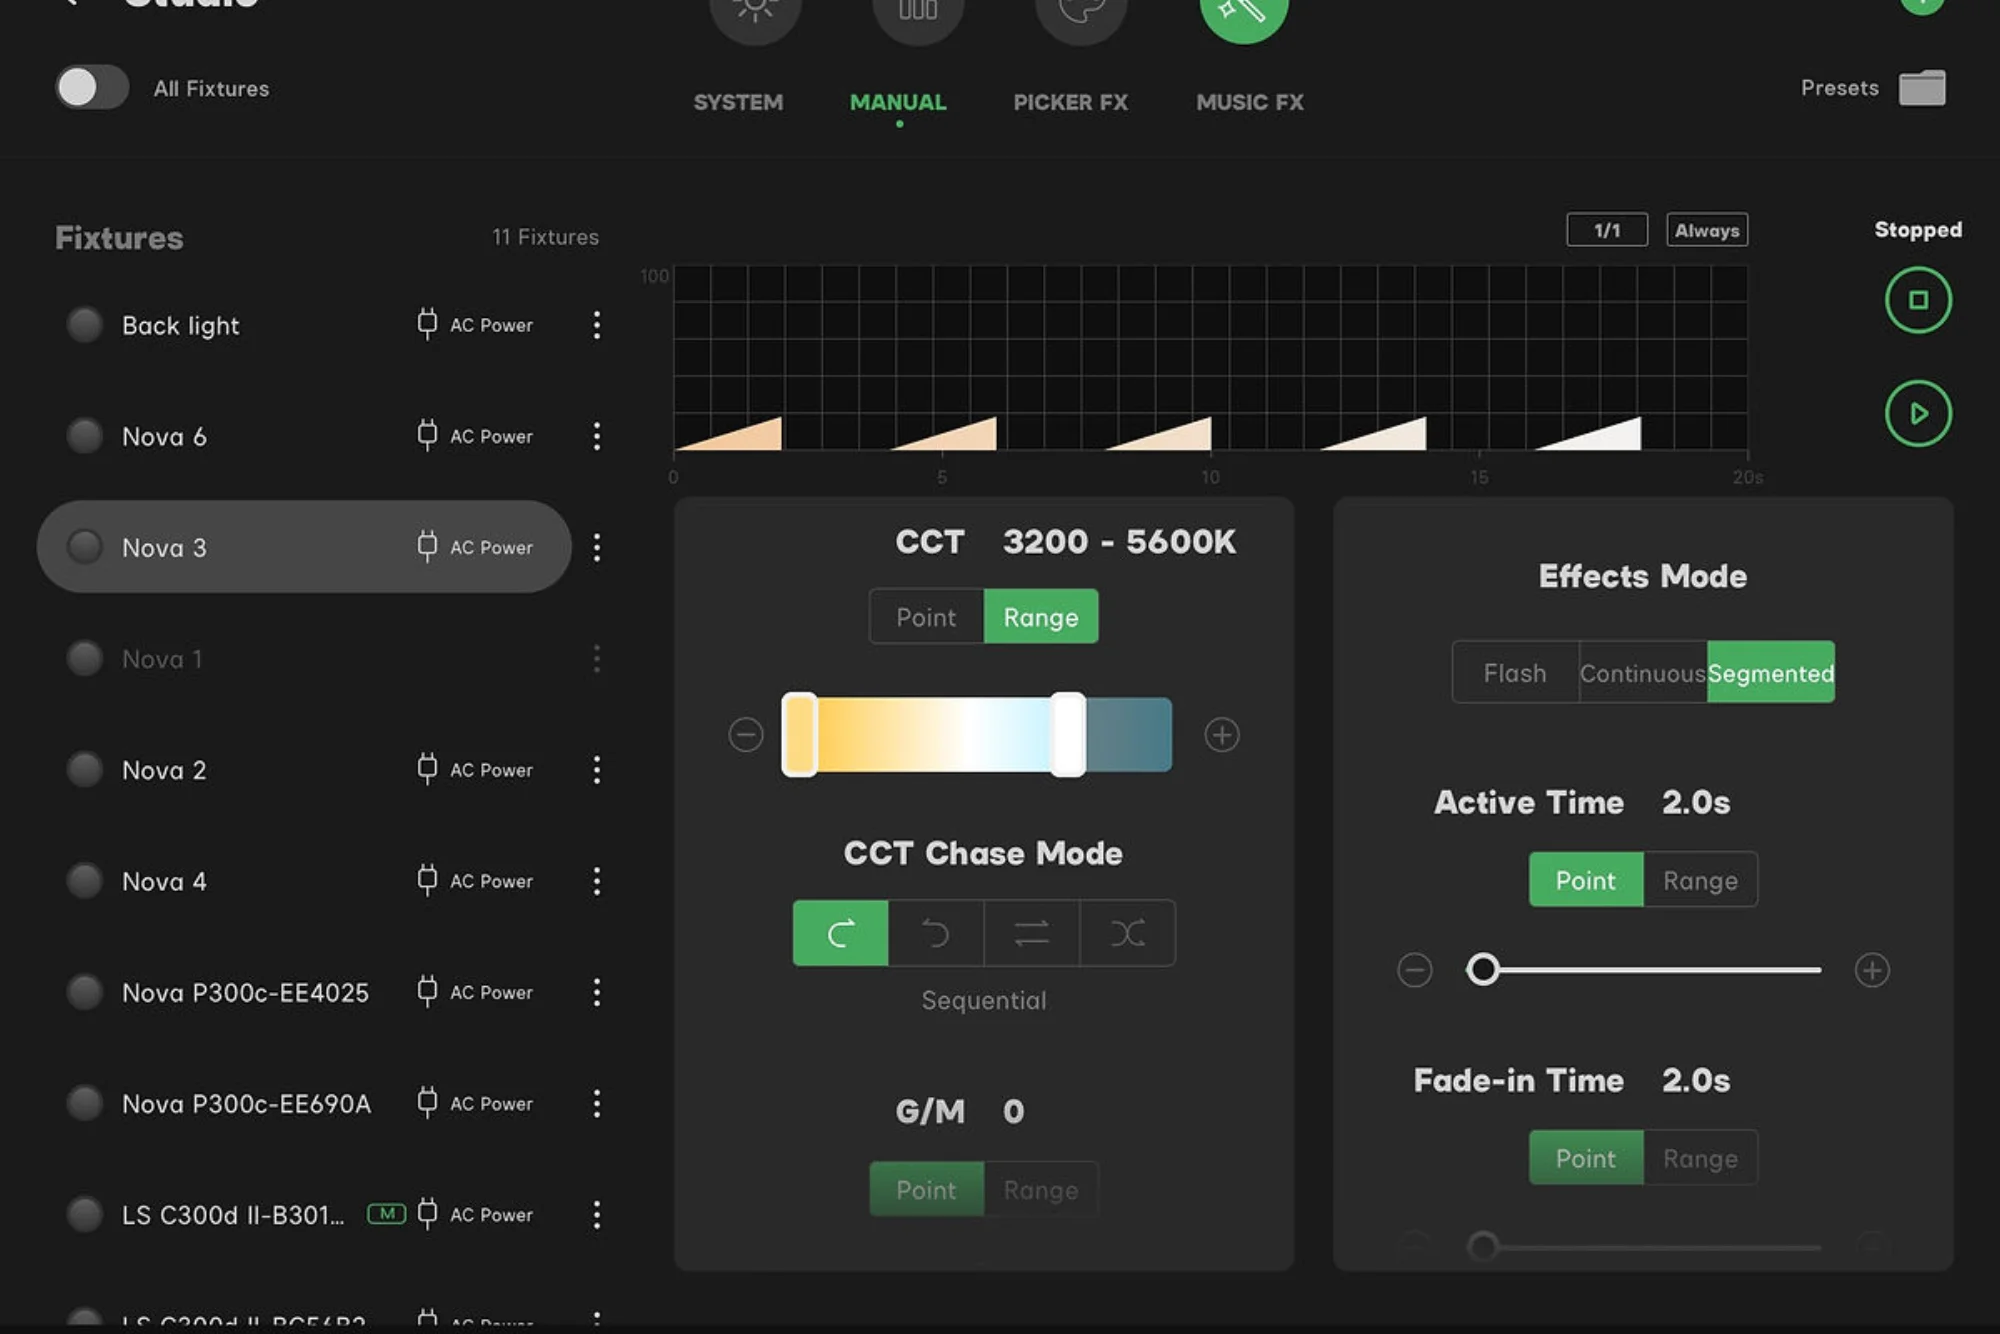Open options menu for Nova P300c-EE4025
Image resolution: width=2000 pixels, height=1334 pixels.
point(597,992)
